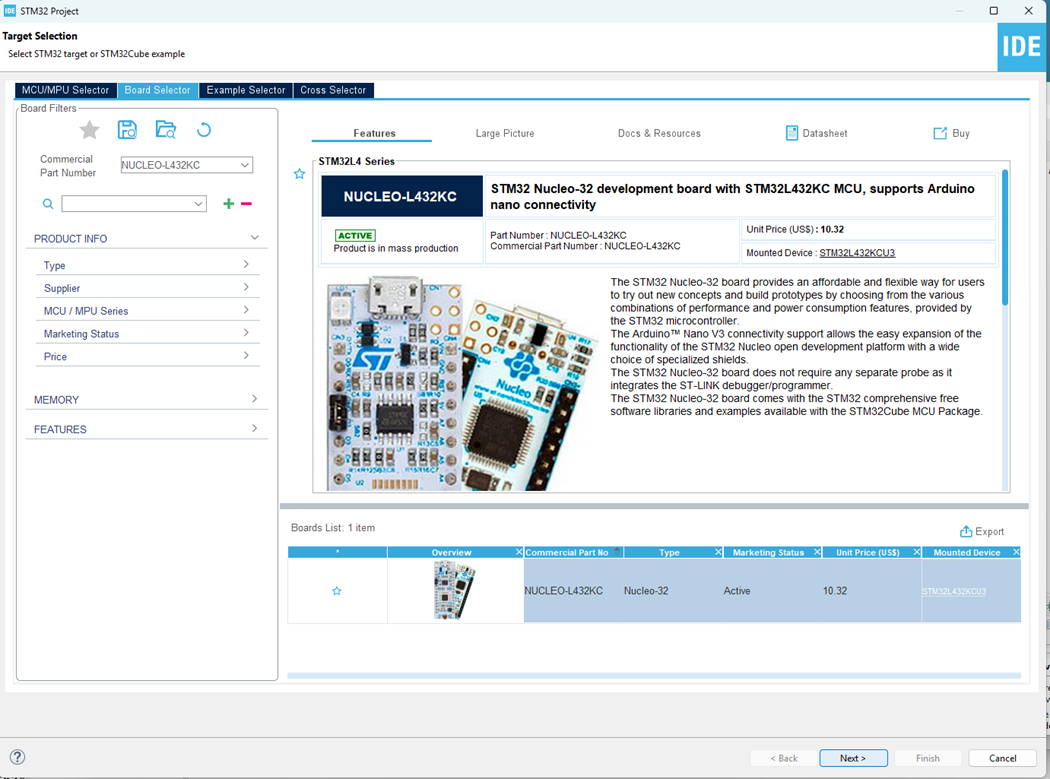Click the load search folder icon
Viewport: 1050px width, 779px height.
[x=165, y=130]
